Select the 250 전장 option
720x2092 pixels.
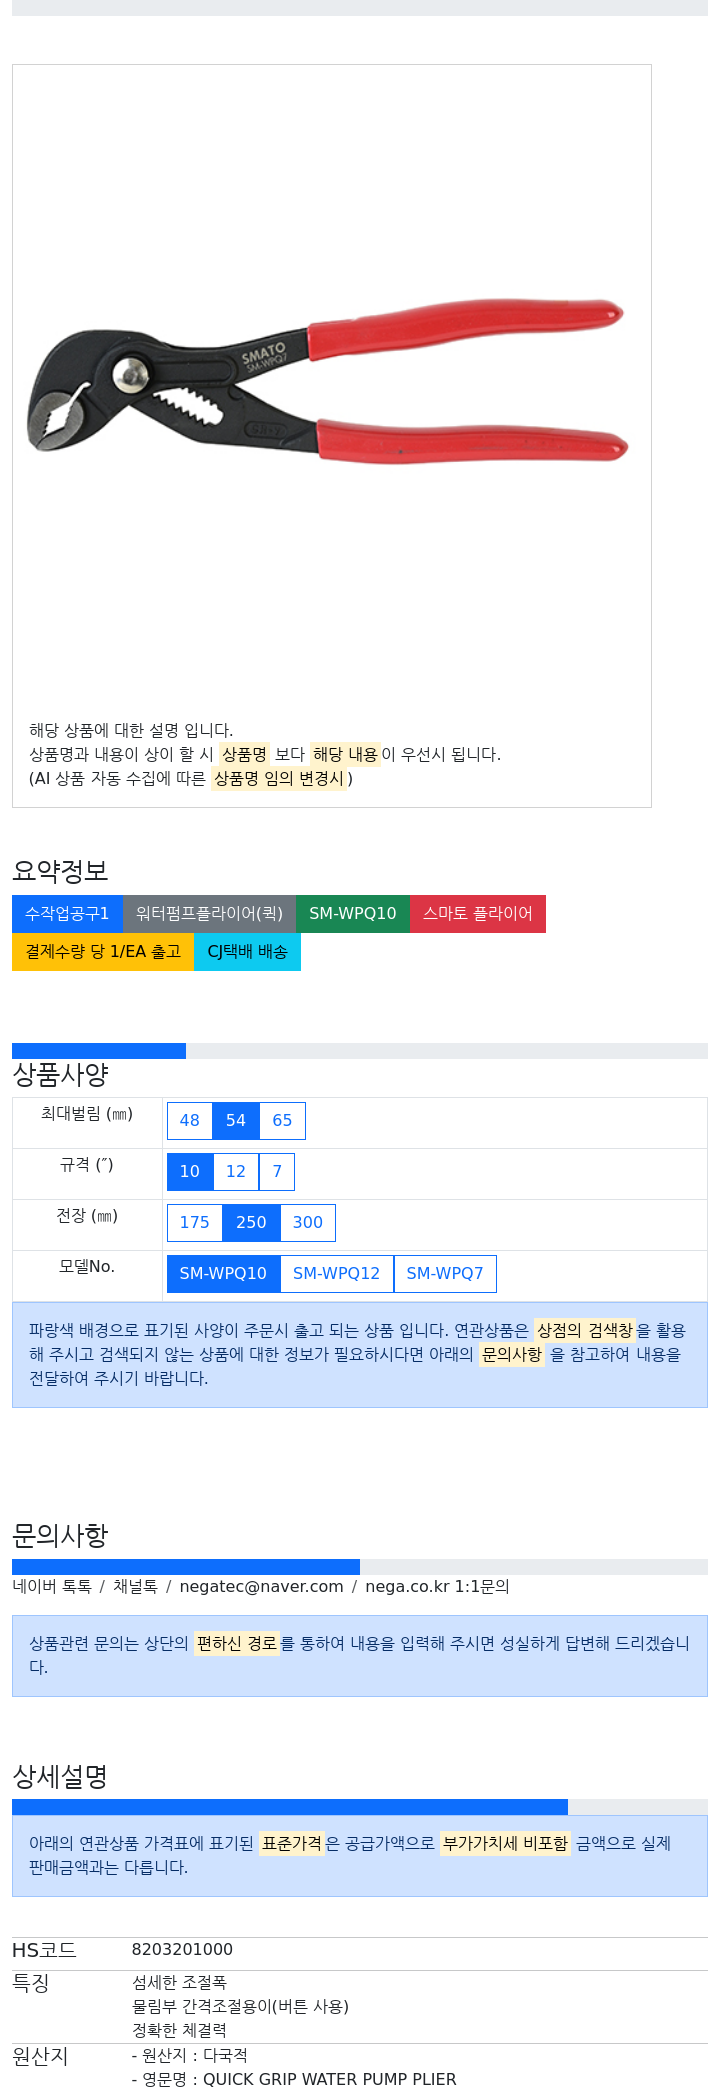tap(251, 1223)
